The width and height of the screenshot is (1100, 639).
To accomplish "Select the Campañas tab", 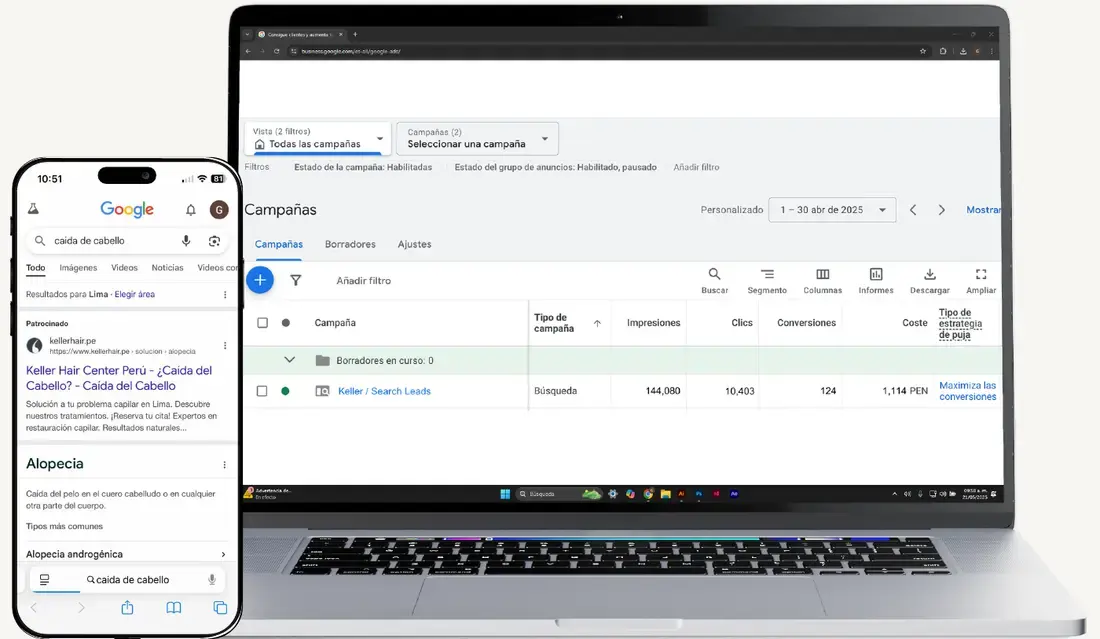I will point(279,244).
